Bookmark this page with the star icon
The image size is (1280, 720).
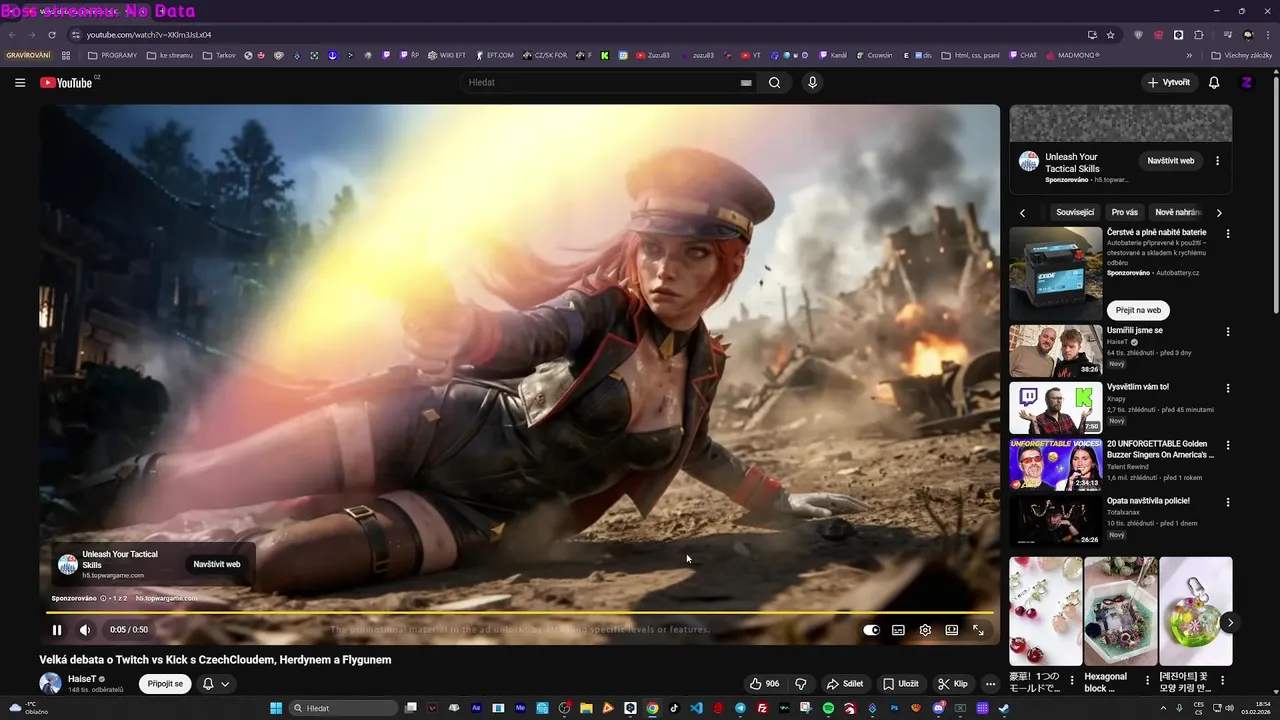(1110, 35)
